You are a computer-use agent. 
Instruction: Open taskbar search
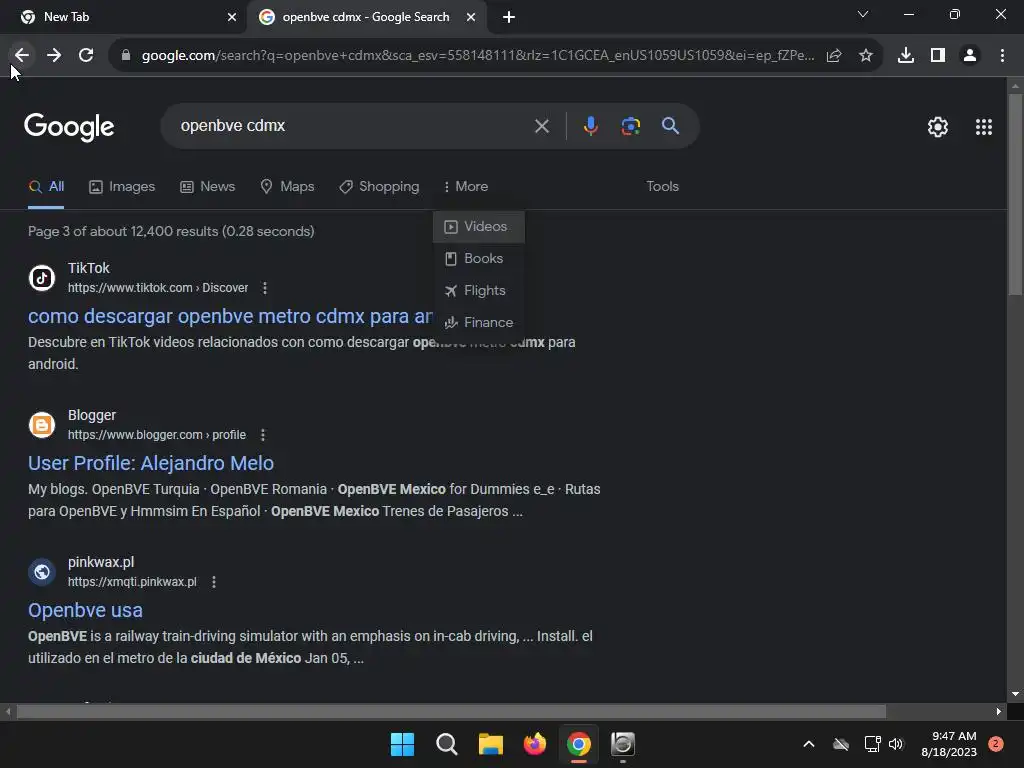tap(447, 744)
